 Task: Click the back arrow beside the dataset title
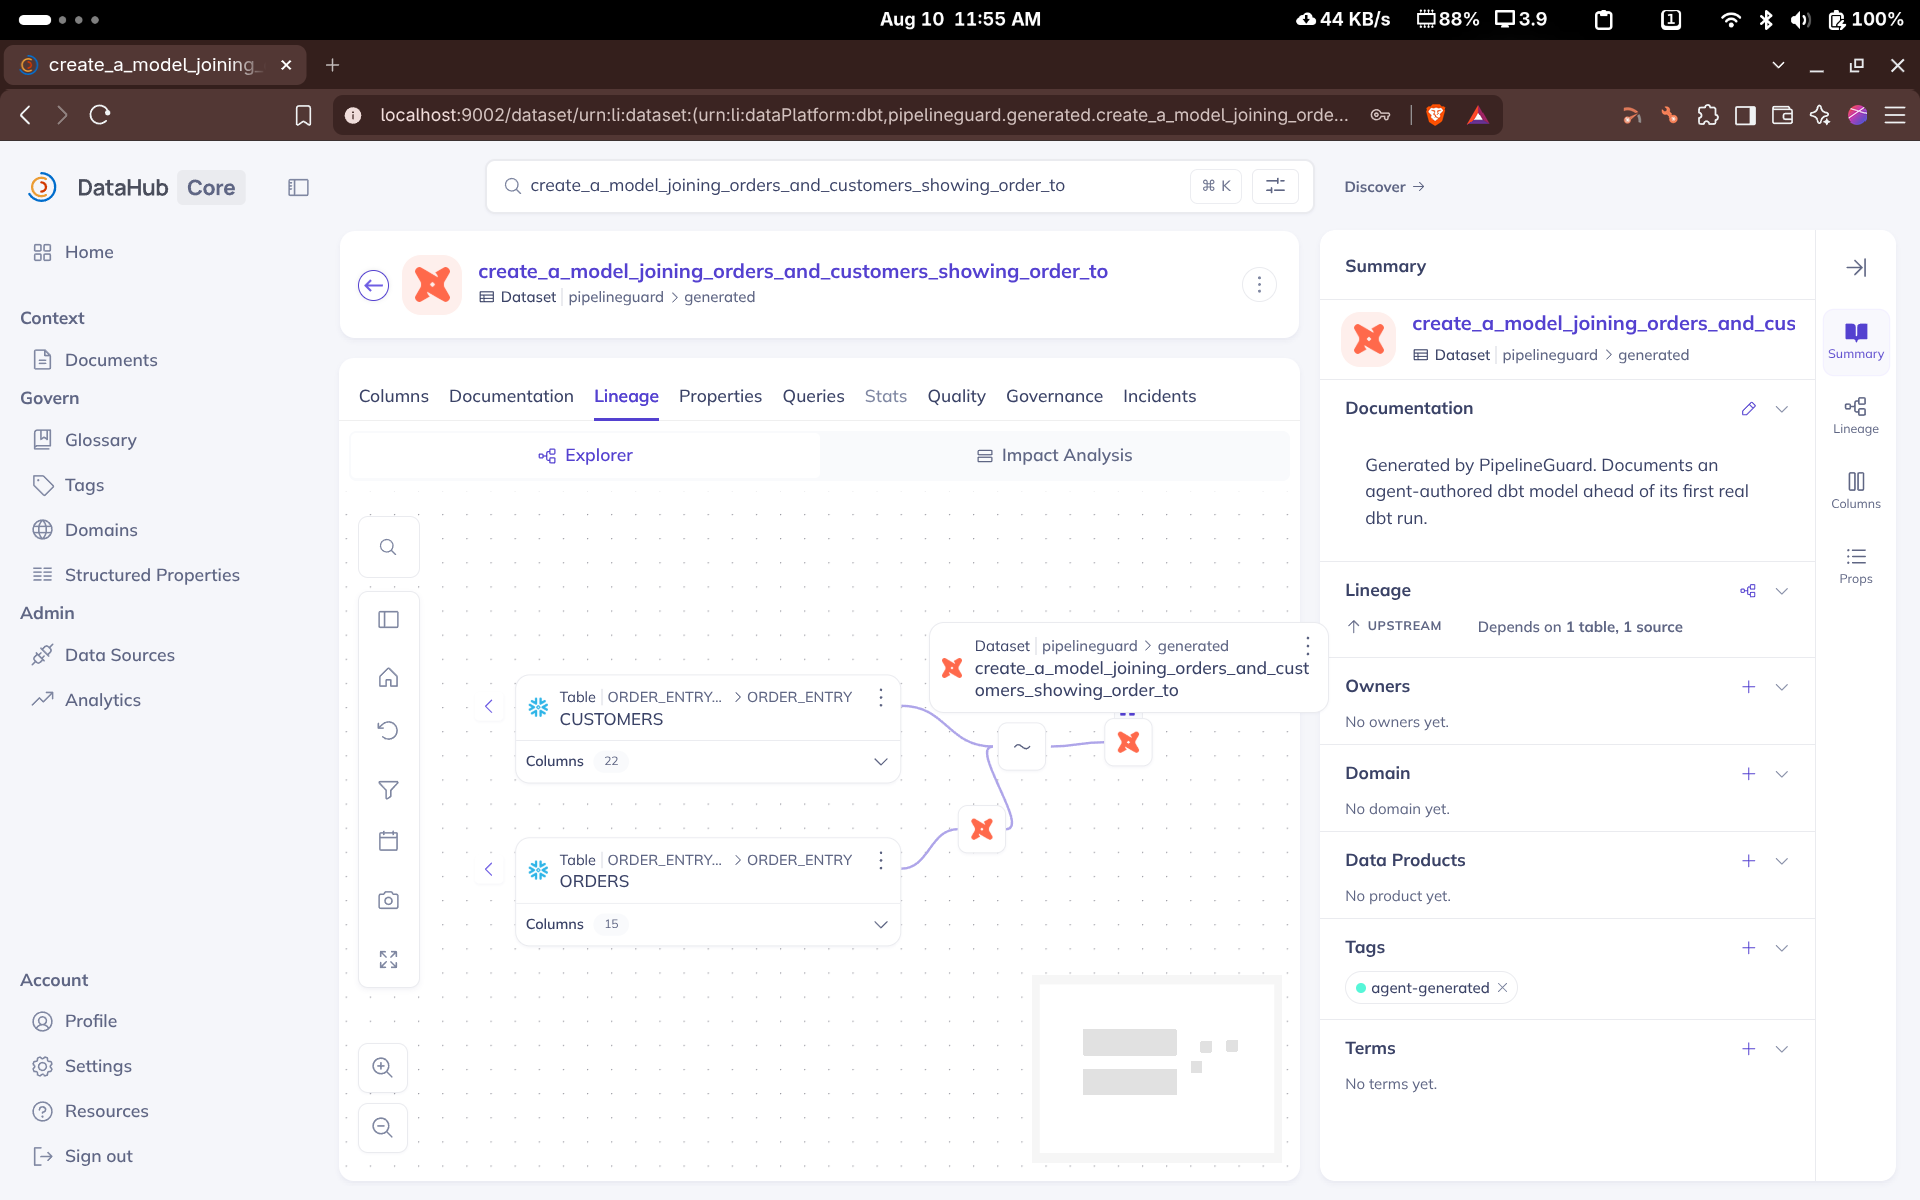[373, 286]
